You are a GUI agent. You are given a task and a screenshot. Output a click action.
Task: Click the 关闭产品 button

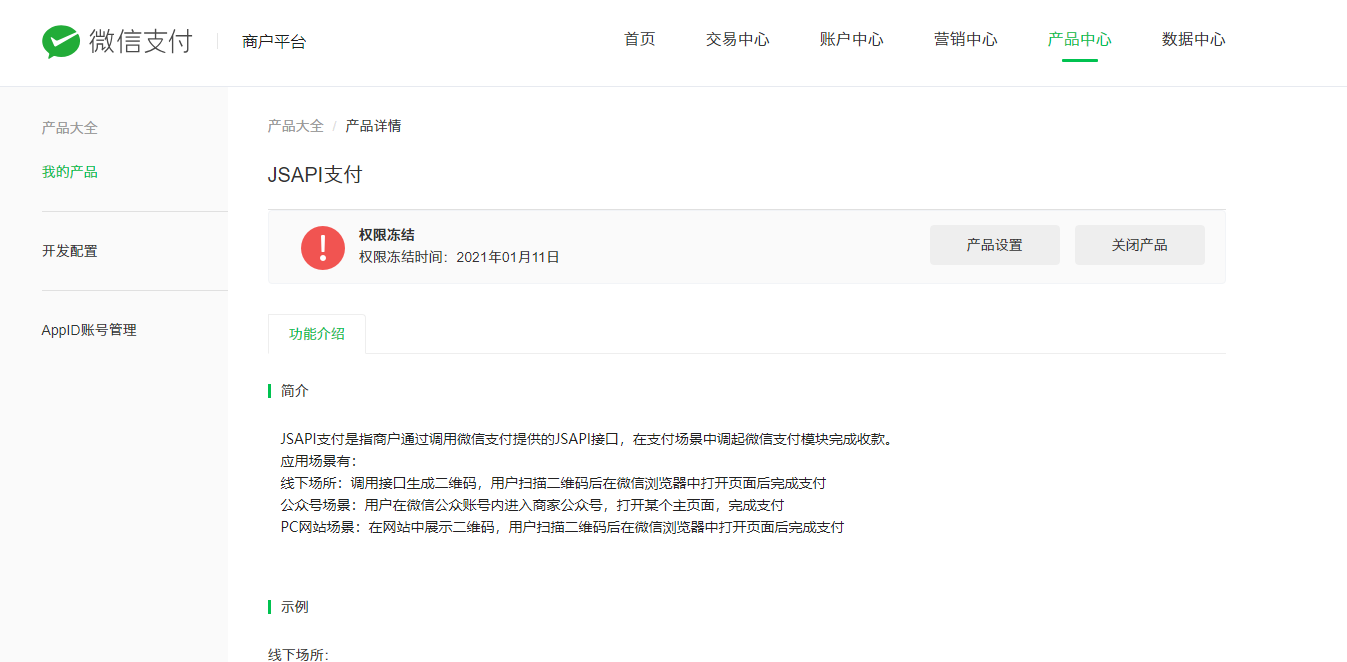click(1140, 245)
